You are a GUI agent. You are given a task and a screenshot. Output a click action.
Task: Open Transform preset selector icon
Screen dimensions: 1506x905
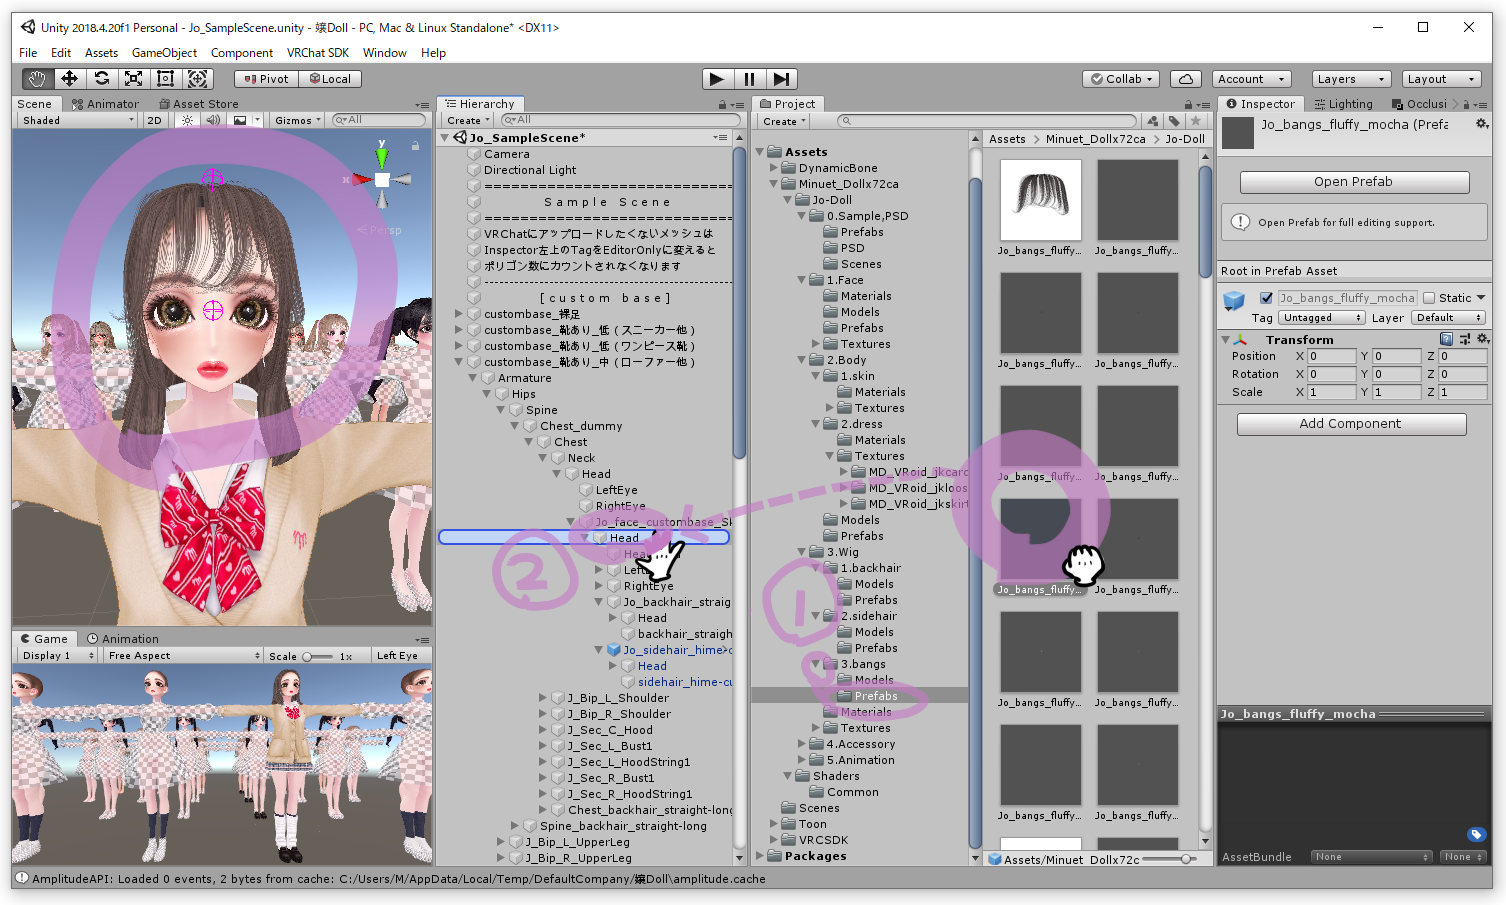(x=1466, y=339)
